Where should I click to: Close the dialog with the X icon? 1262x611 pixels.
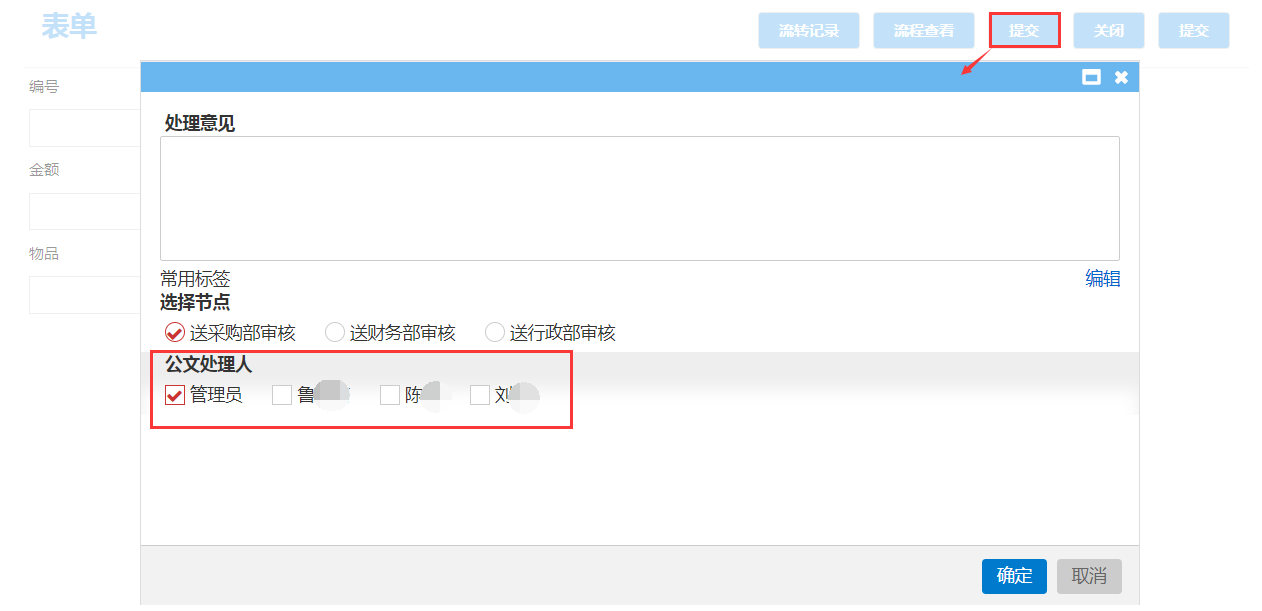(1121, 77)
